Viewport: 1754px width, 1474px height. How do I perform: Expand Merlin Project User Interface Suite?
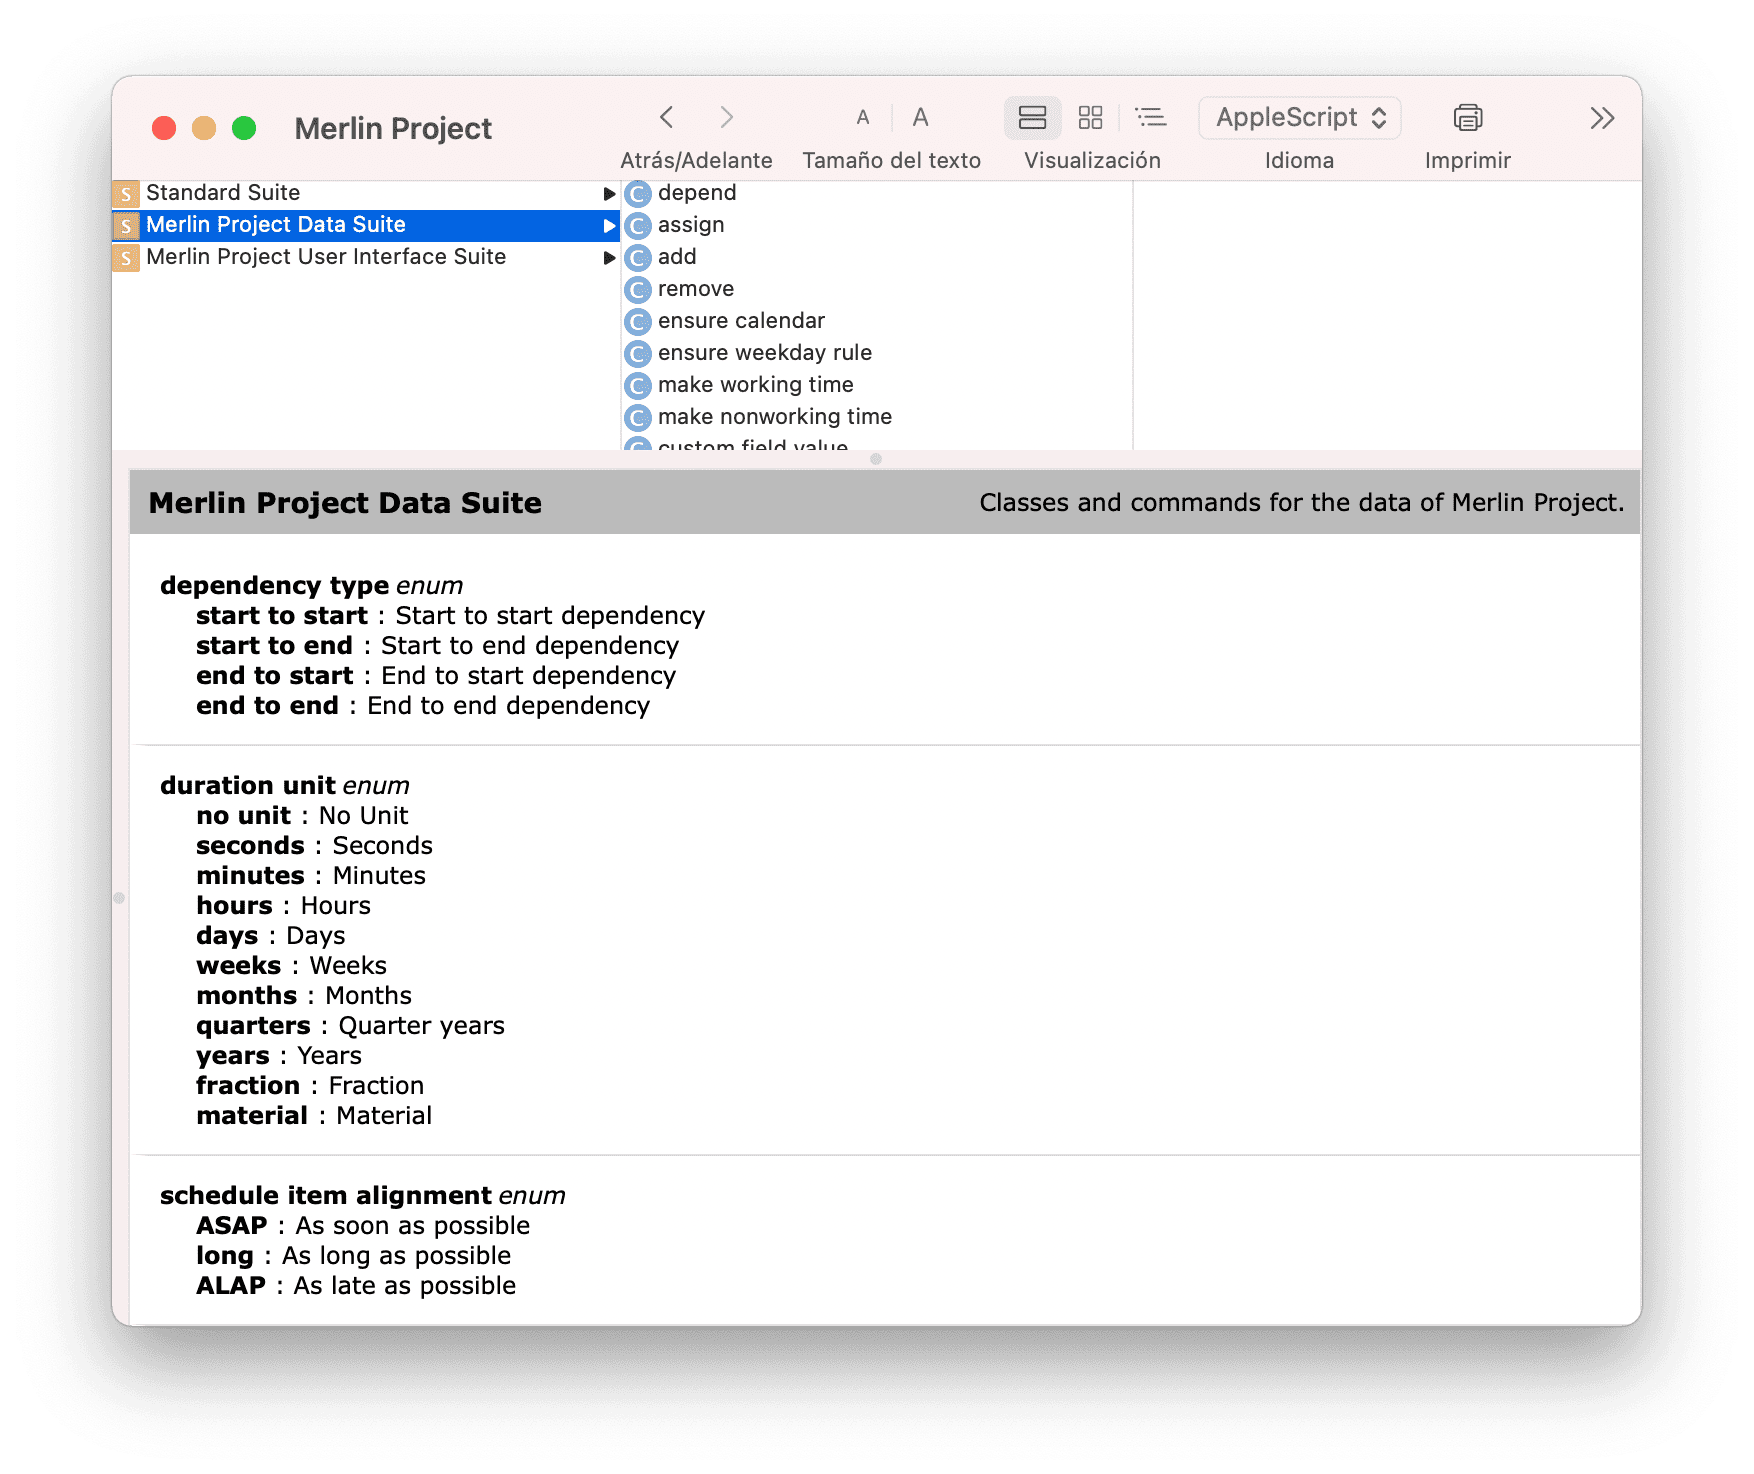[610, 257]
